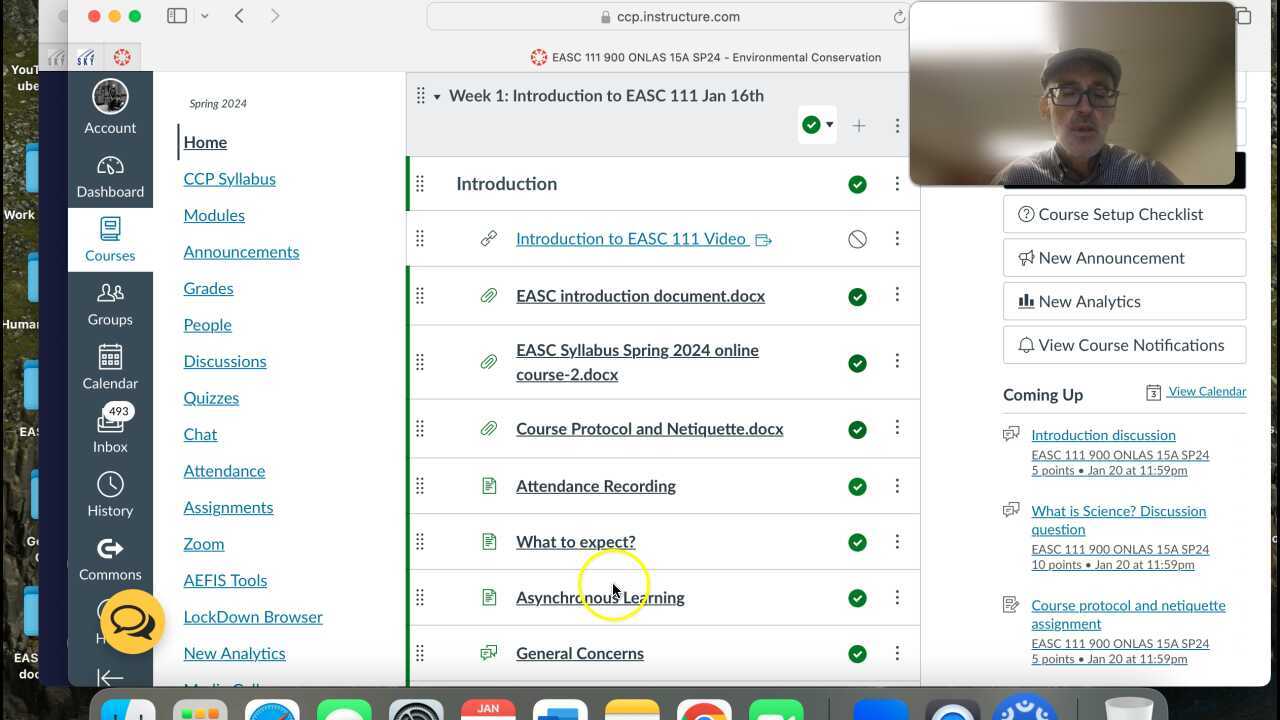Open Grades from the course menu
Screen dimensions: 1280x720
click(x=208, y=288)
